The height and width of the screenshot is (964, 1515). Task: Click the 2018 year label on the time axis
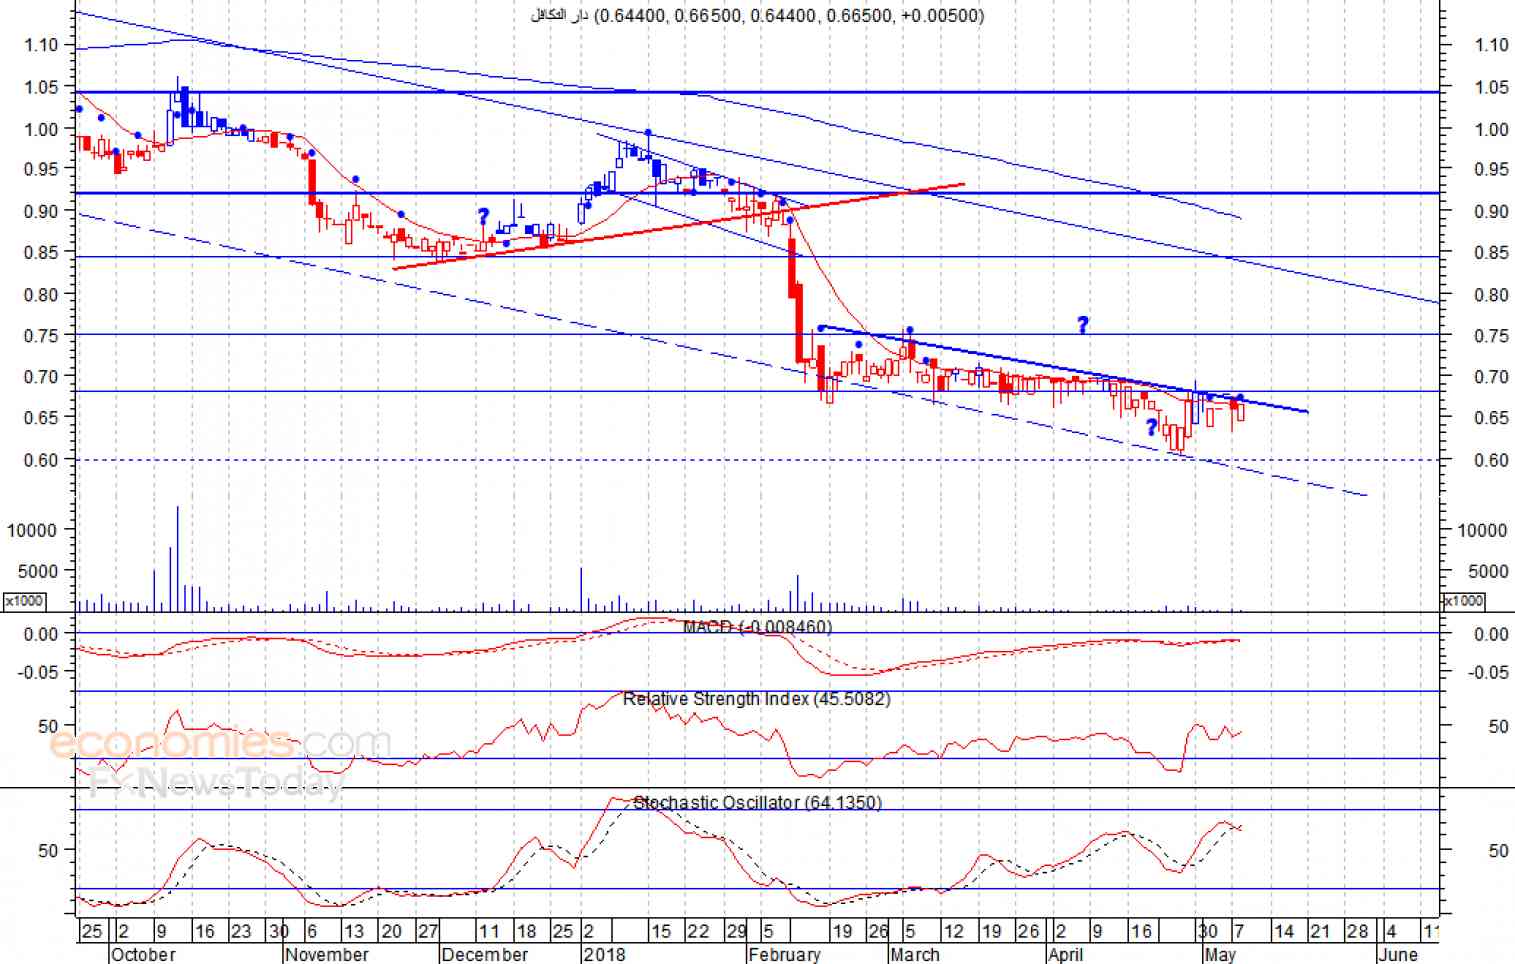(x=604, y=954)
